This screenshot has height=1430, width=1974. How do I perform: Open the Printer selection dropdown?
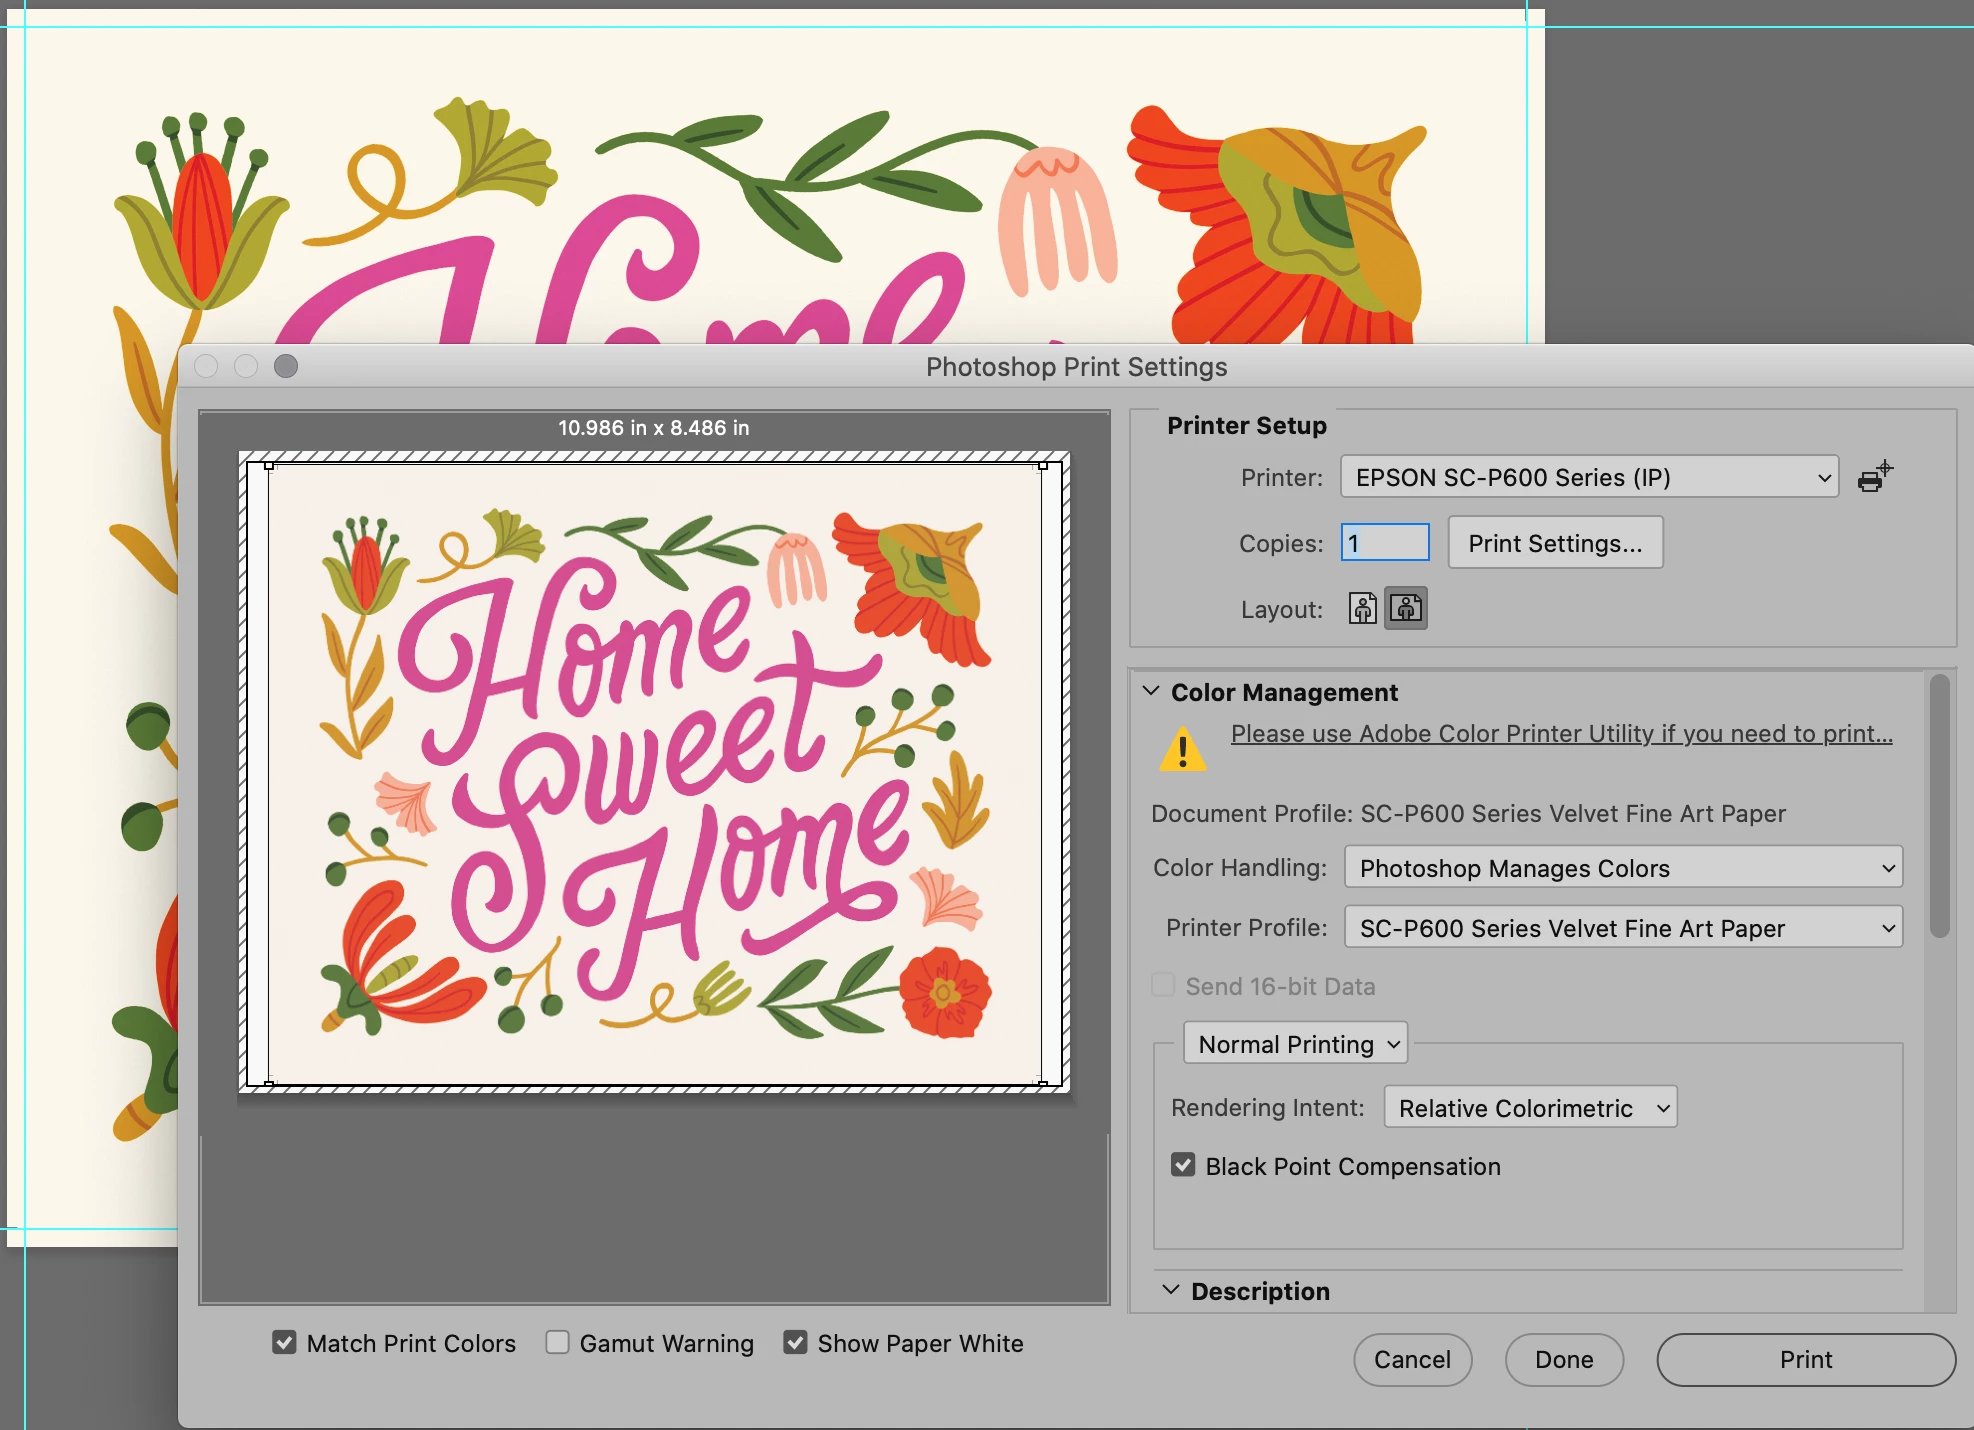pos(1588,477)
